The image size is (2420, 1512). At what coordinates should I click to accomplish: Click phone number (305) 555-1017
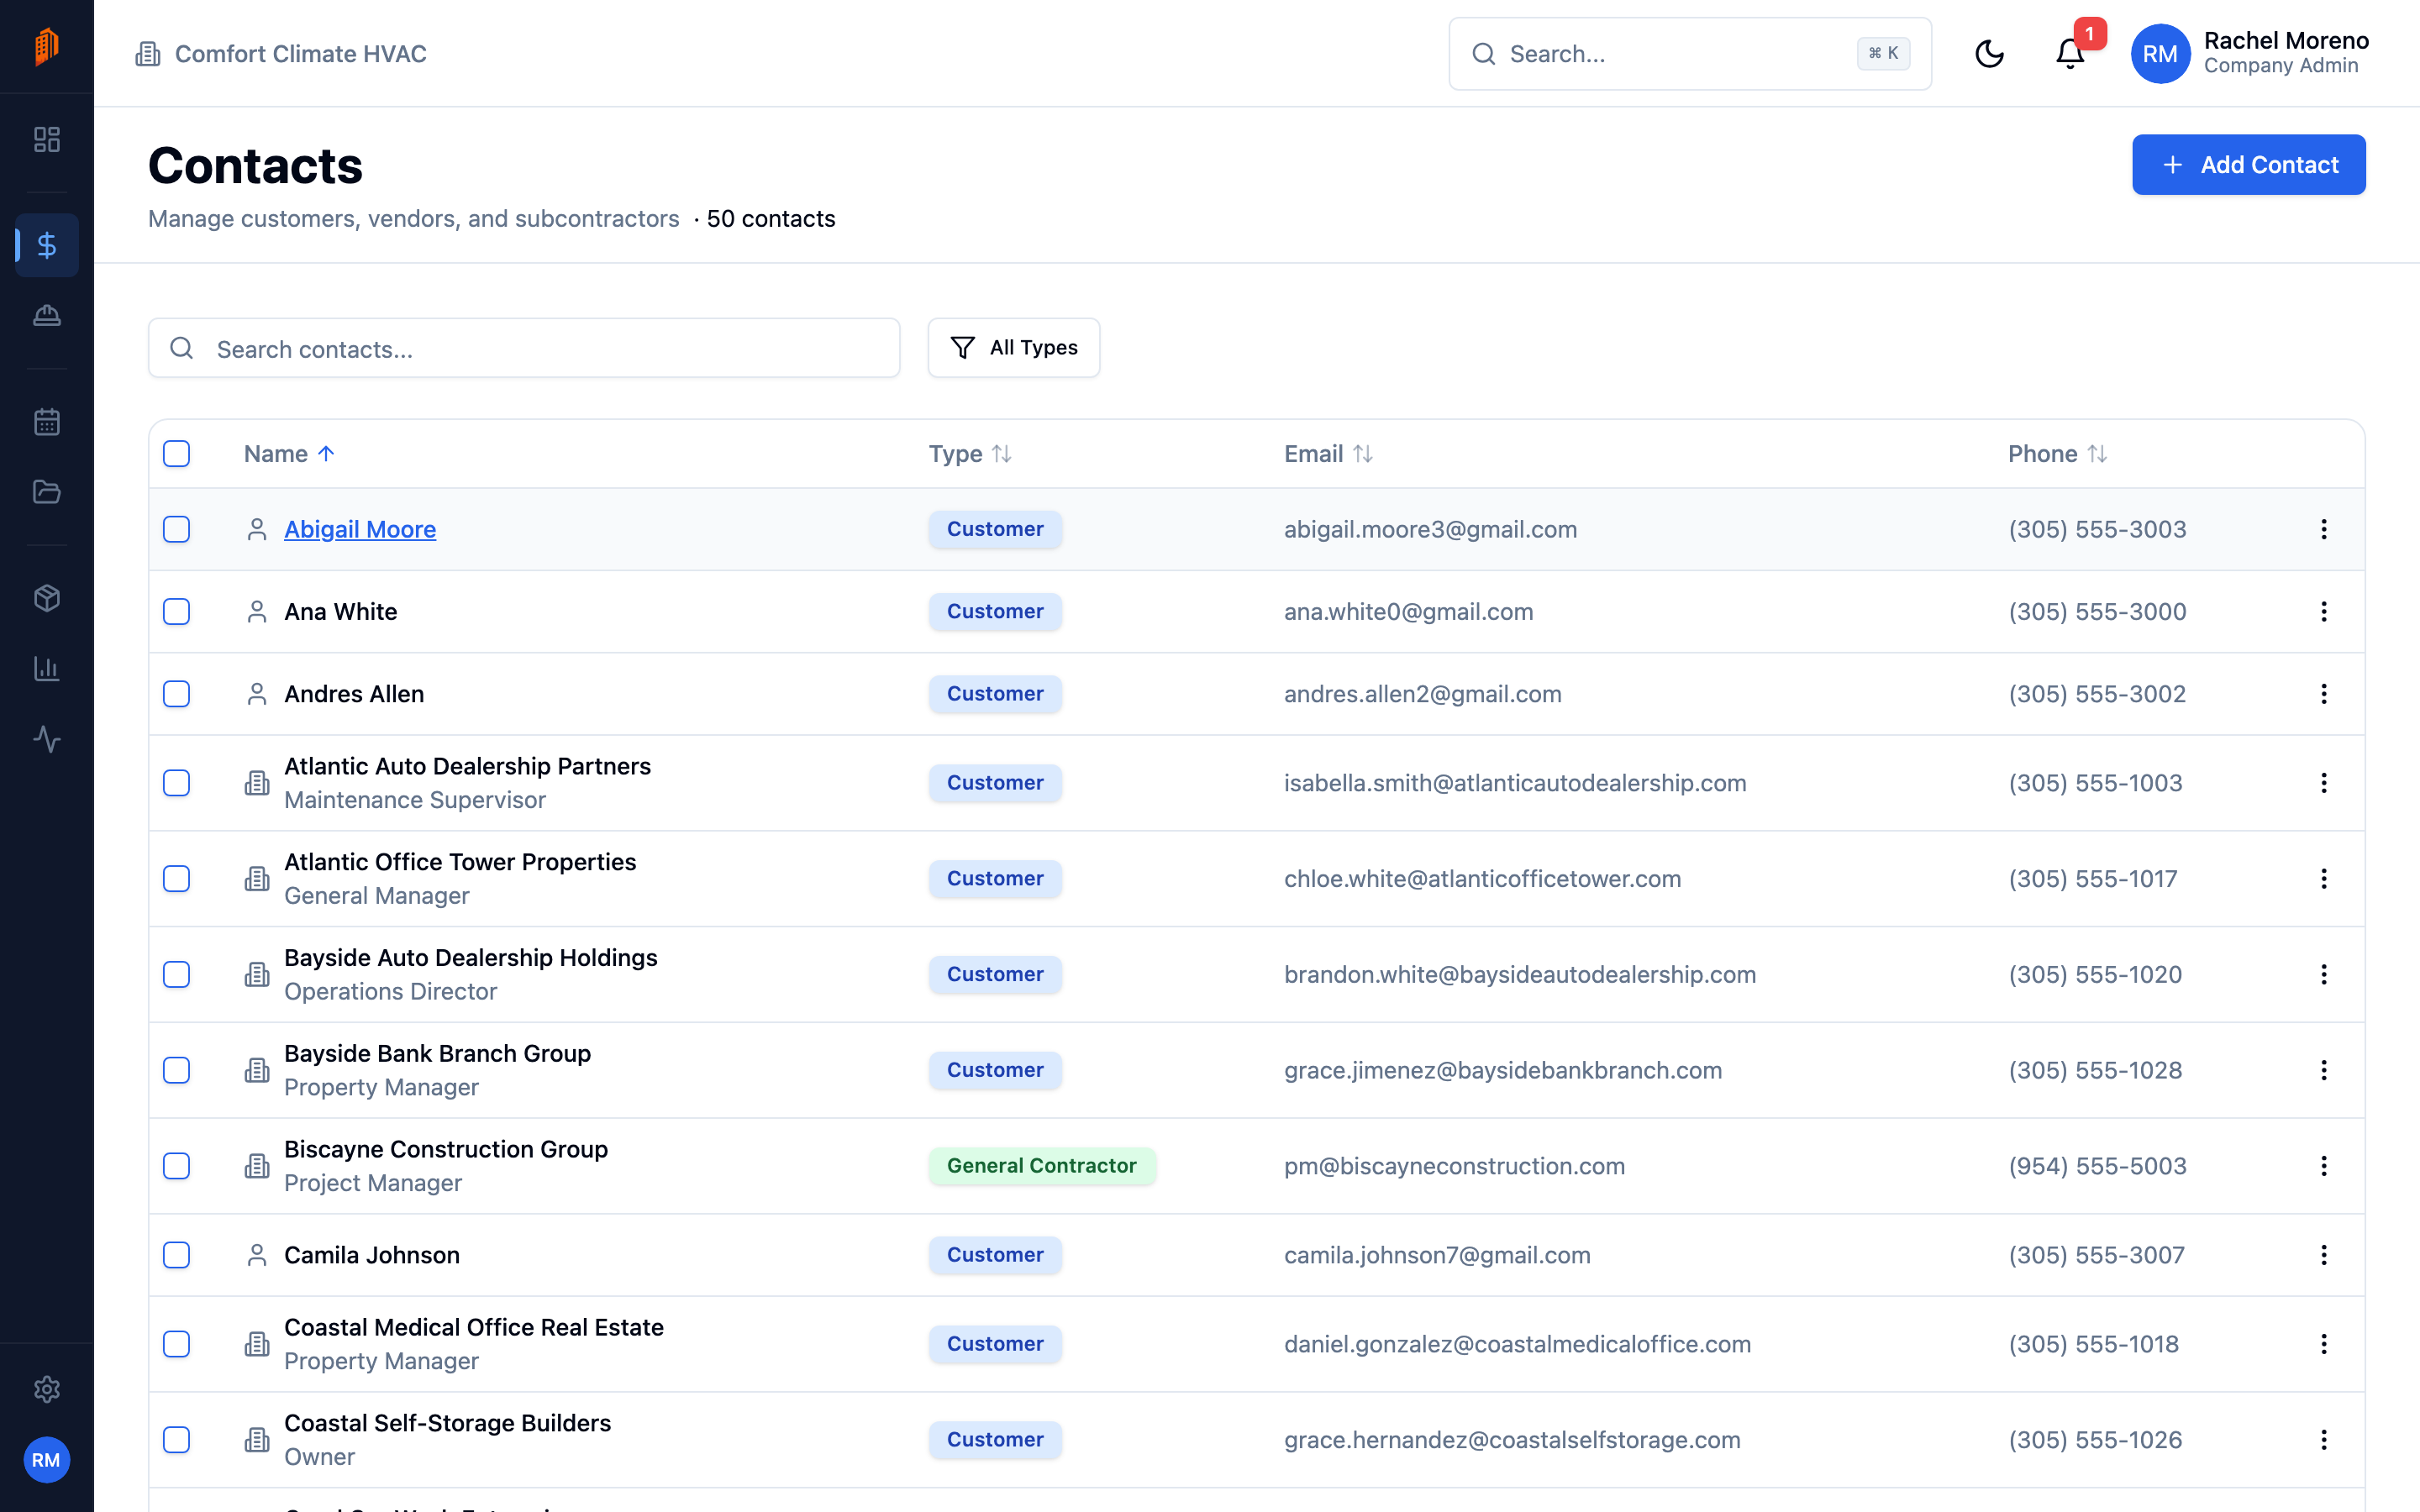click(x=2093, y=878)
